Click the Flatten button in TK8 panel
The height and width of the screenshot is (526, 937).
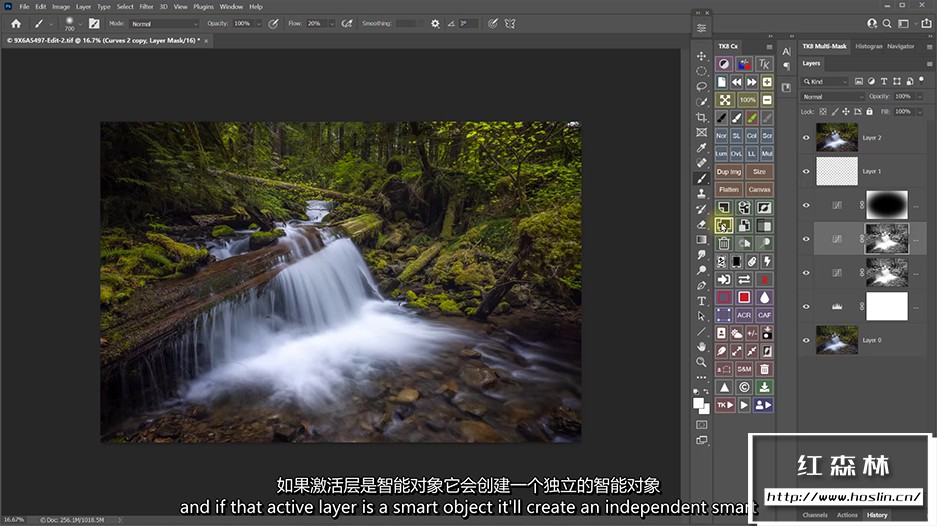coord(729,189)
